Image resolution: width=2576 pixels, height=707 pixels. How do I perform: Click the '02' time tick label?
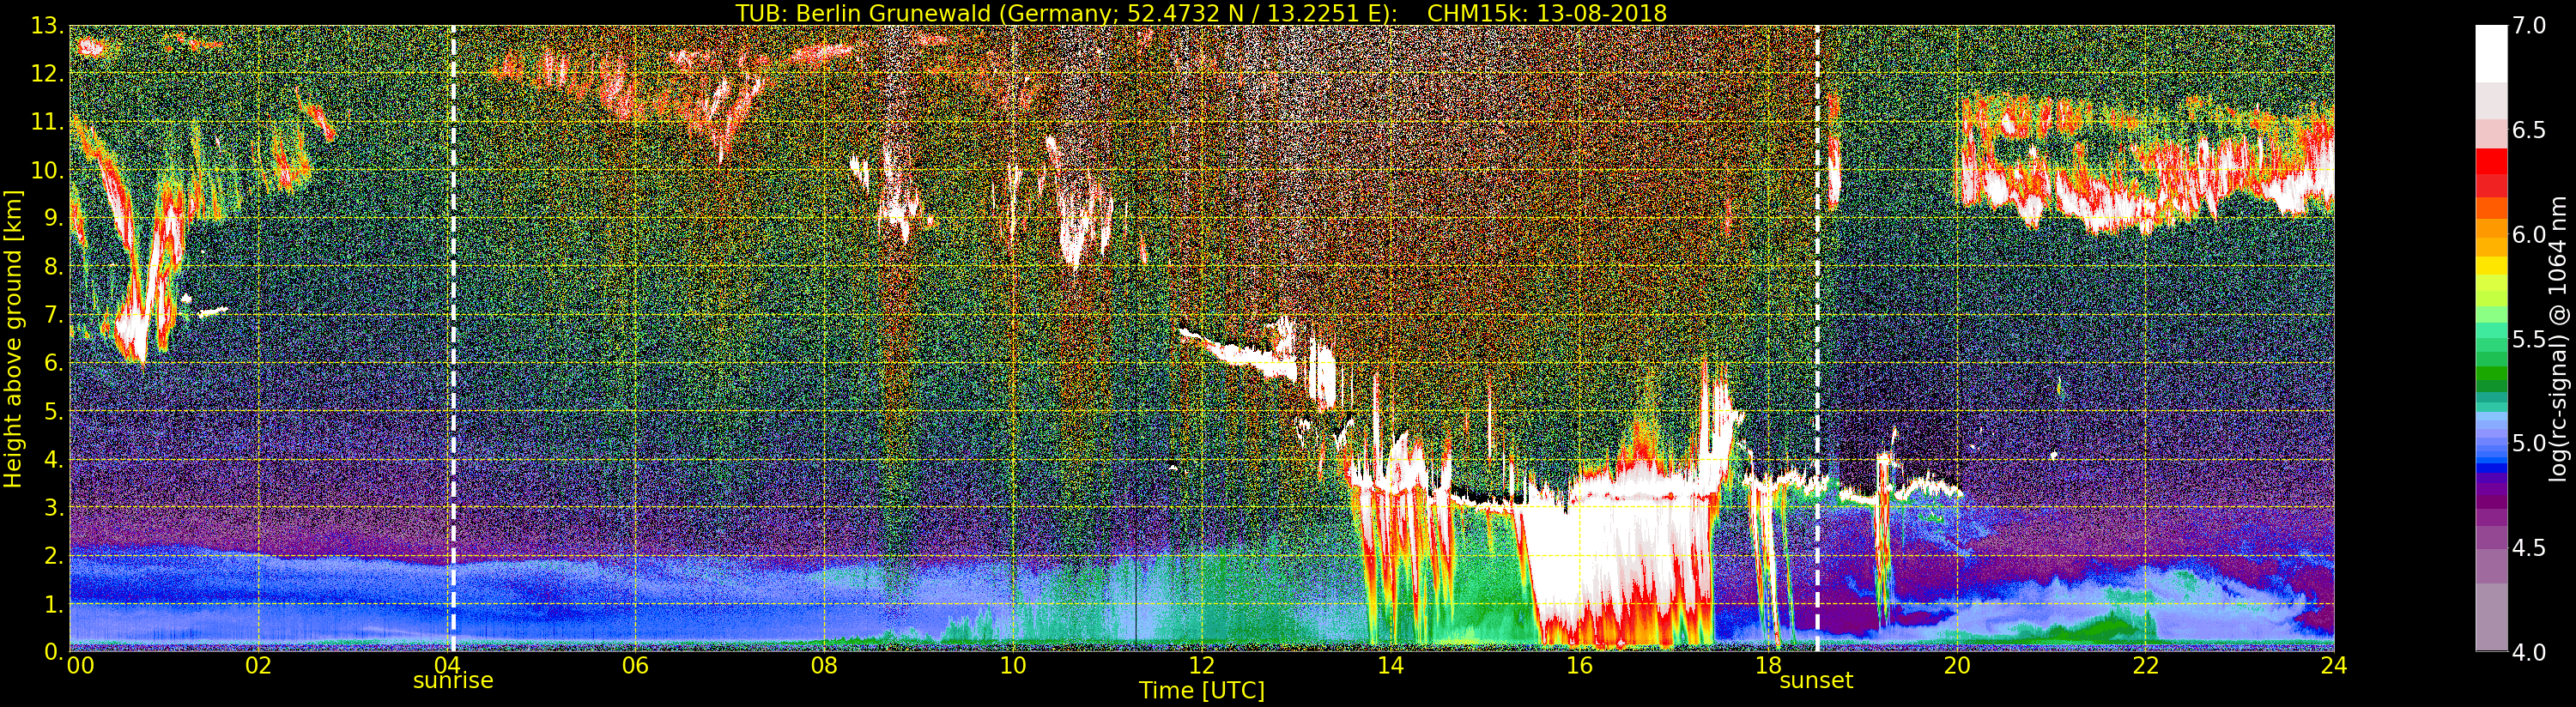[258, 665]
